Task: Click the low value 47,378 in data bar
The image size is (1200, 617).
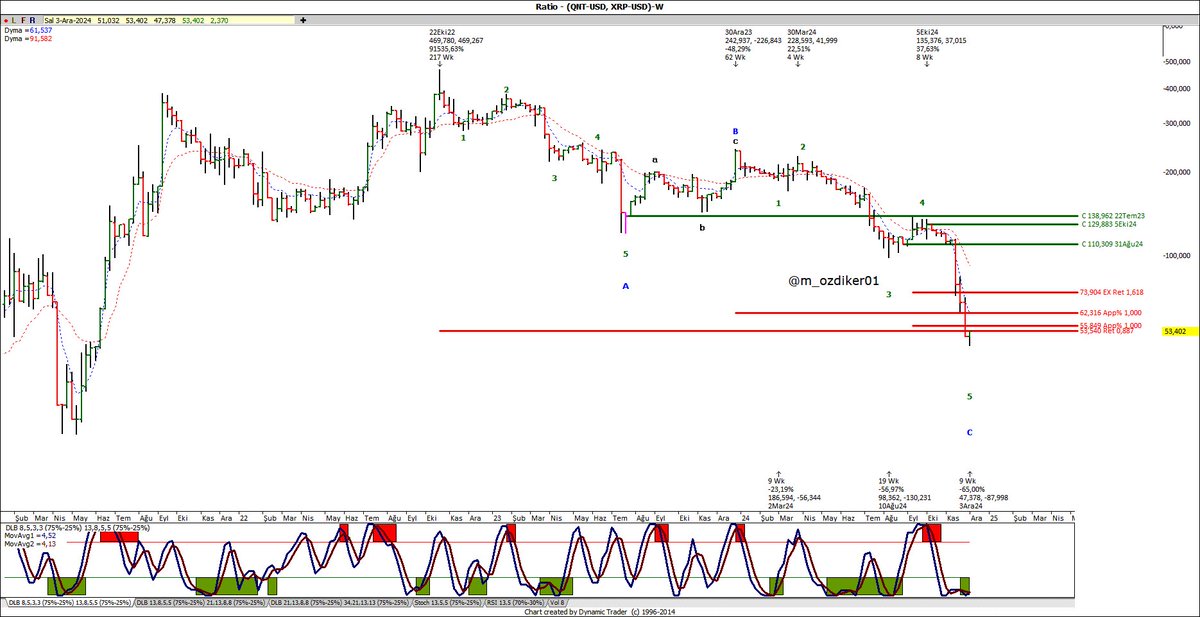Action: (x=163, y=19)
